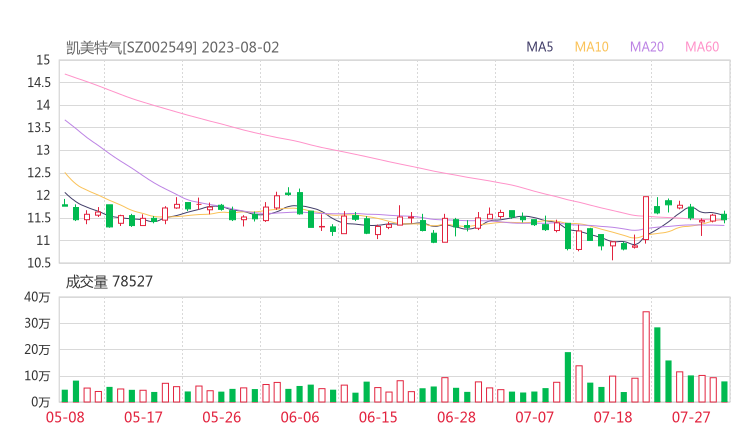Click the 07-27 date axis label
Screen dimensions: 740x440
[691, 417]
